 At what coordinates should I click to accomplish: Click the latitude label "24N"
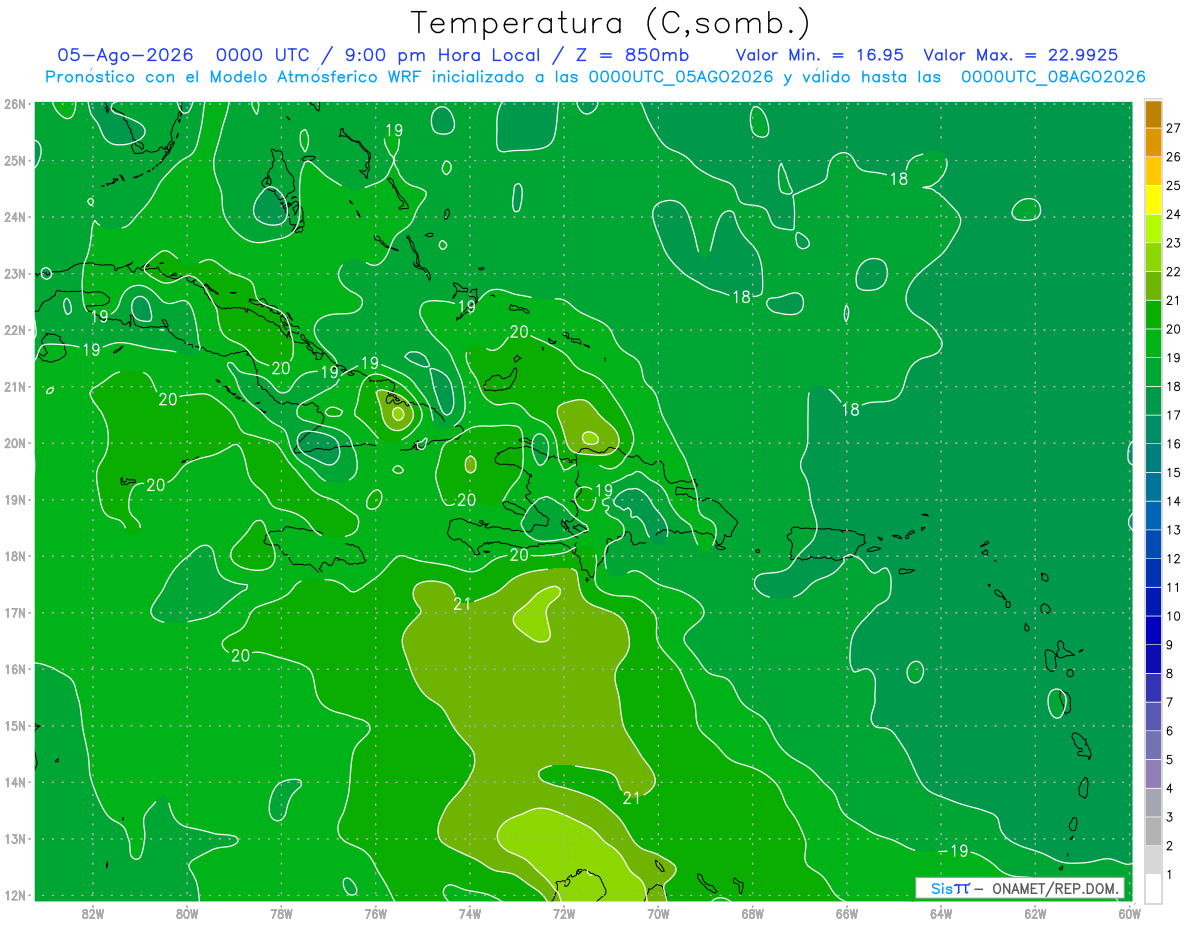click(15, 217)
